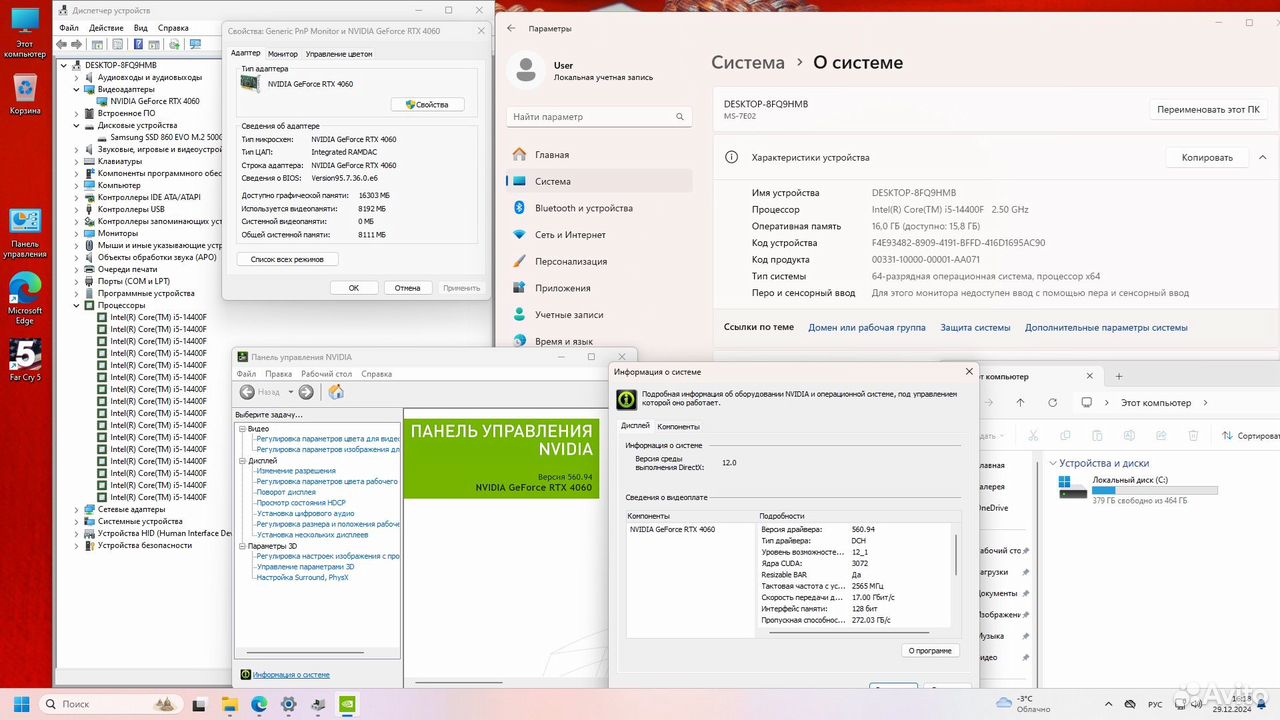Collapse Процессоры tree node

(x=77, y=305)
